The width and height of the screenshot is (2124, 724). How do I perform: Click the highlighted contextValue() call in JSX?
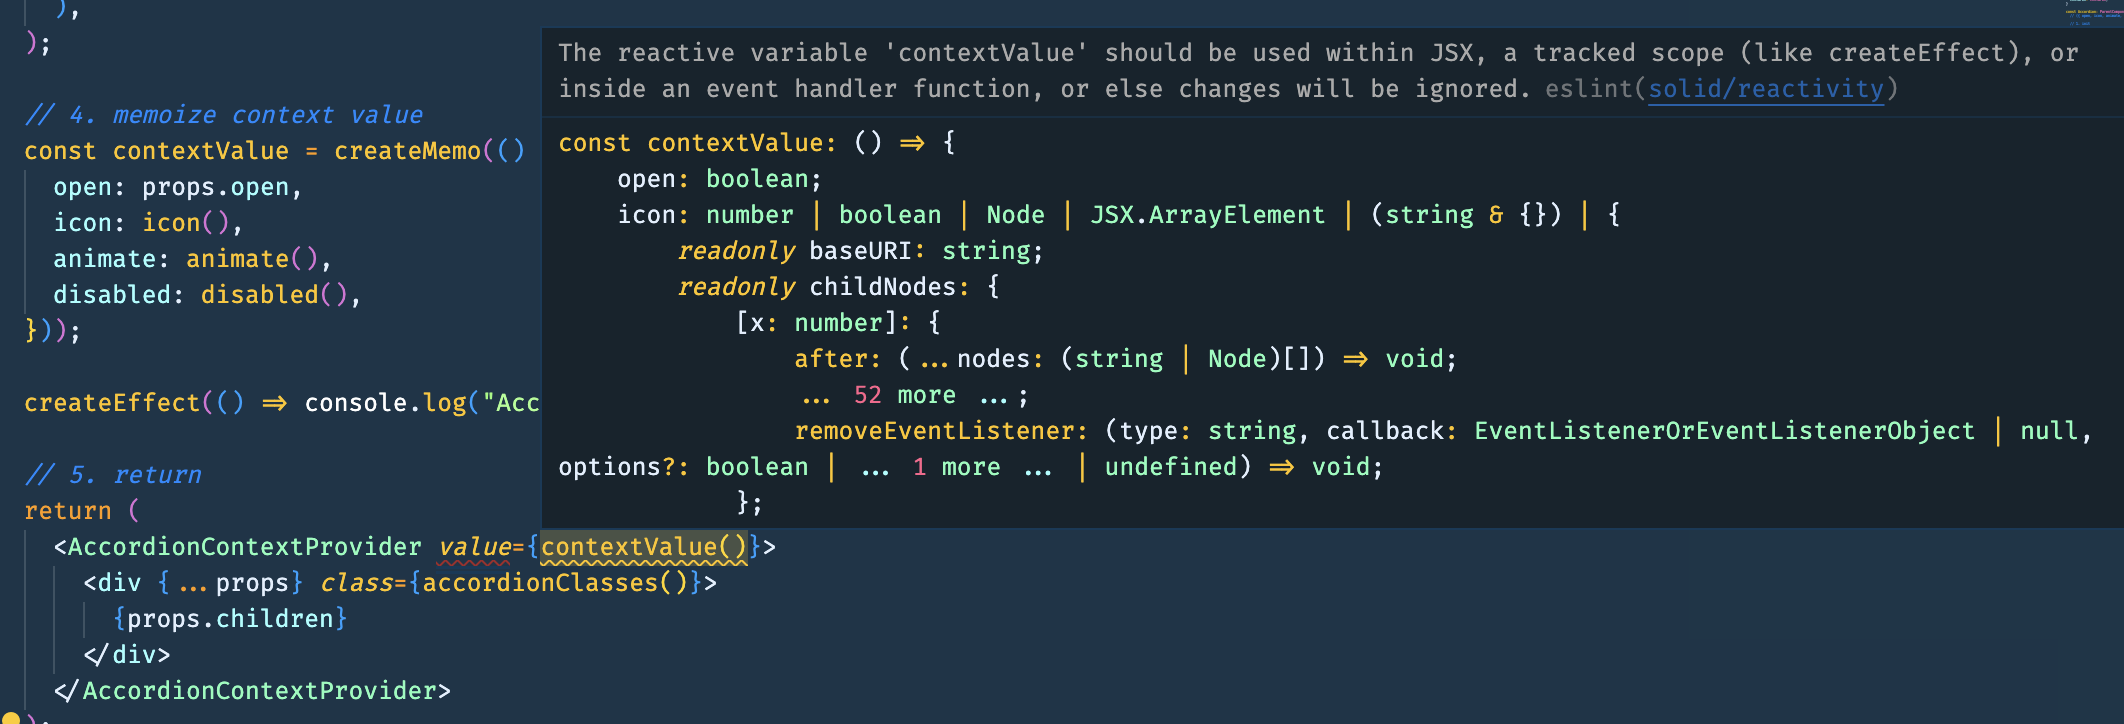pyautogui.click(x=644, y=547)
